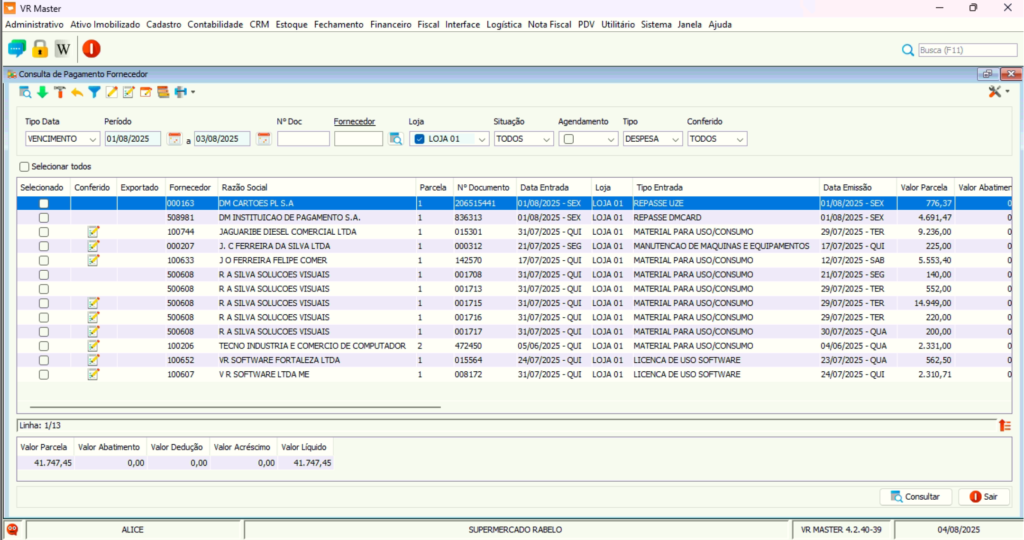1024x540 pixels.
Task: Click the red exit icon in main toolbar
Action: (91, 48)
